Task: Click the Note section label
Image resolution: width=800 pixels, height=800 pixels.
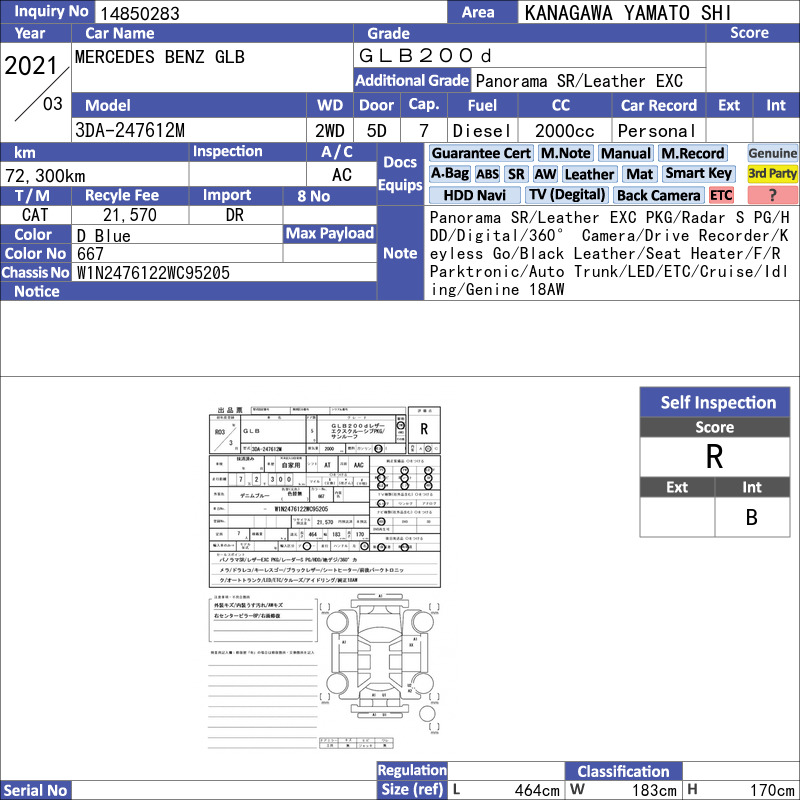Action: pos(400,253)
